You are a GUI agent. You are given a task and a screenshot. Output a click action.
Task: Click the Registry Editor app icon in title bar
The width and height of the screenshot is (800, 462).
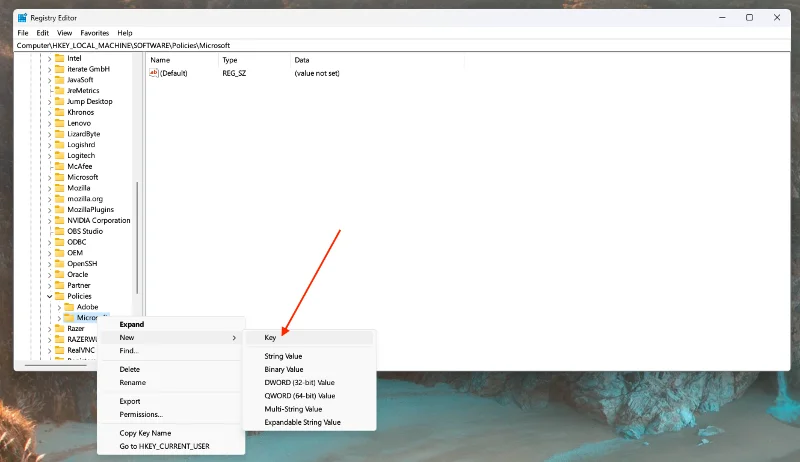[x=22, y=18]
